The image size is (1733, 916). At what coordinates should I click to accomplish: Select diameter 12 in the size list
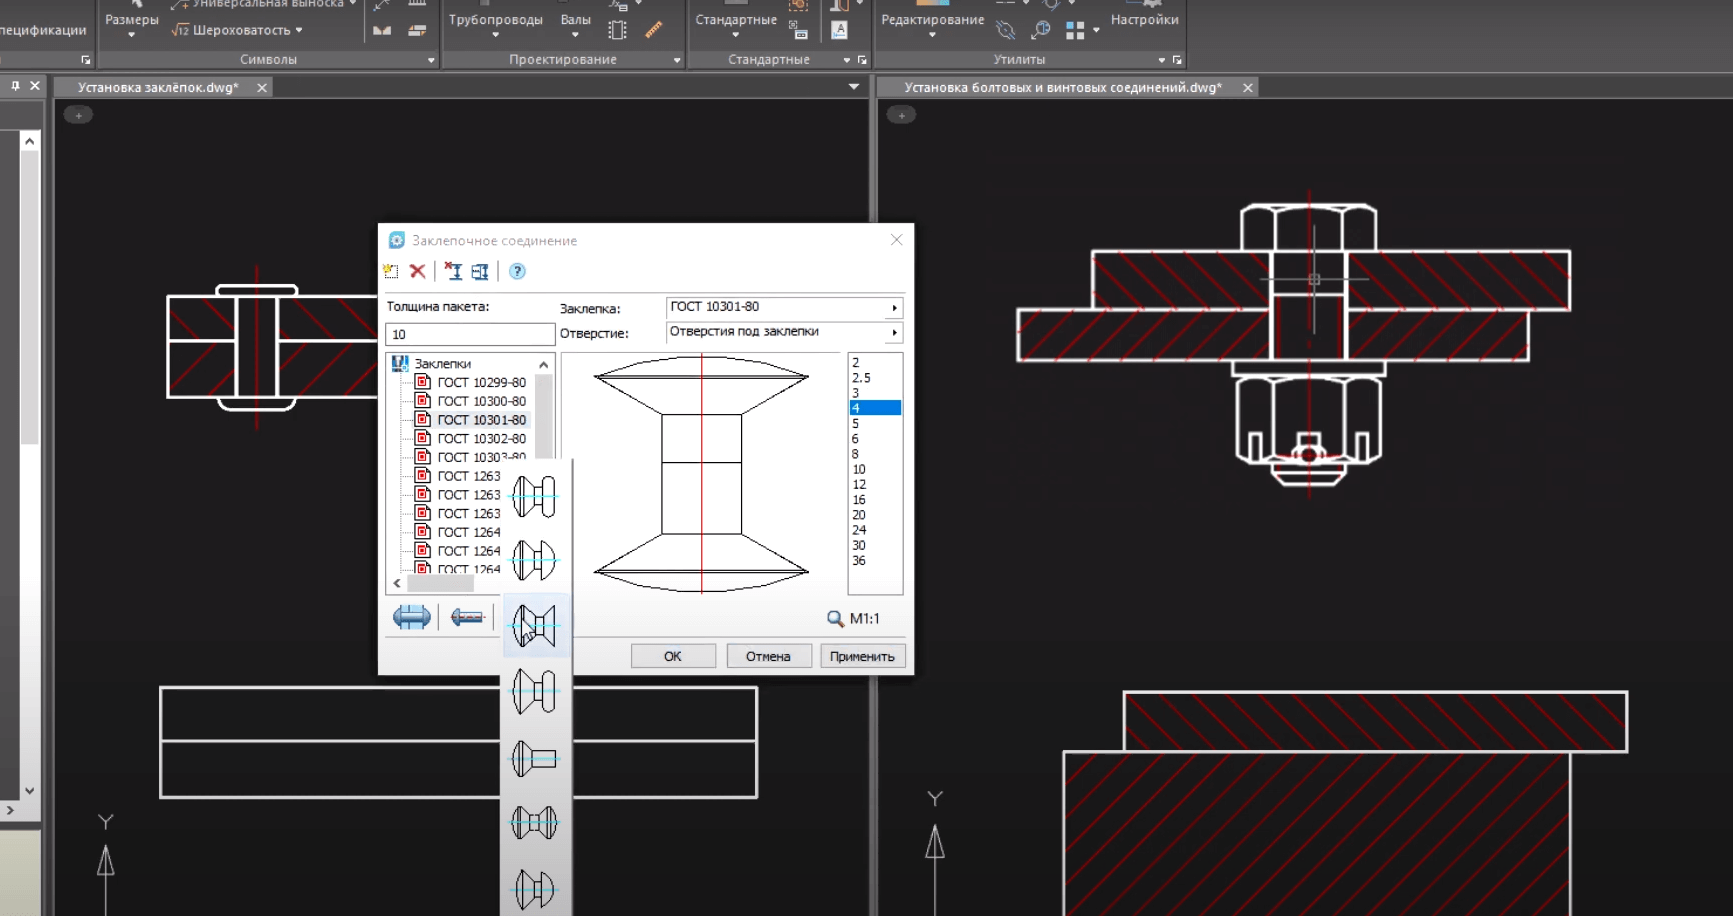pyautogui.click(x=859, y=484)
